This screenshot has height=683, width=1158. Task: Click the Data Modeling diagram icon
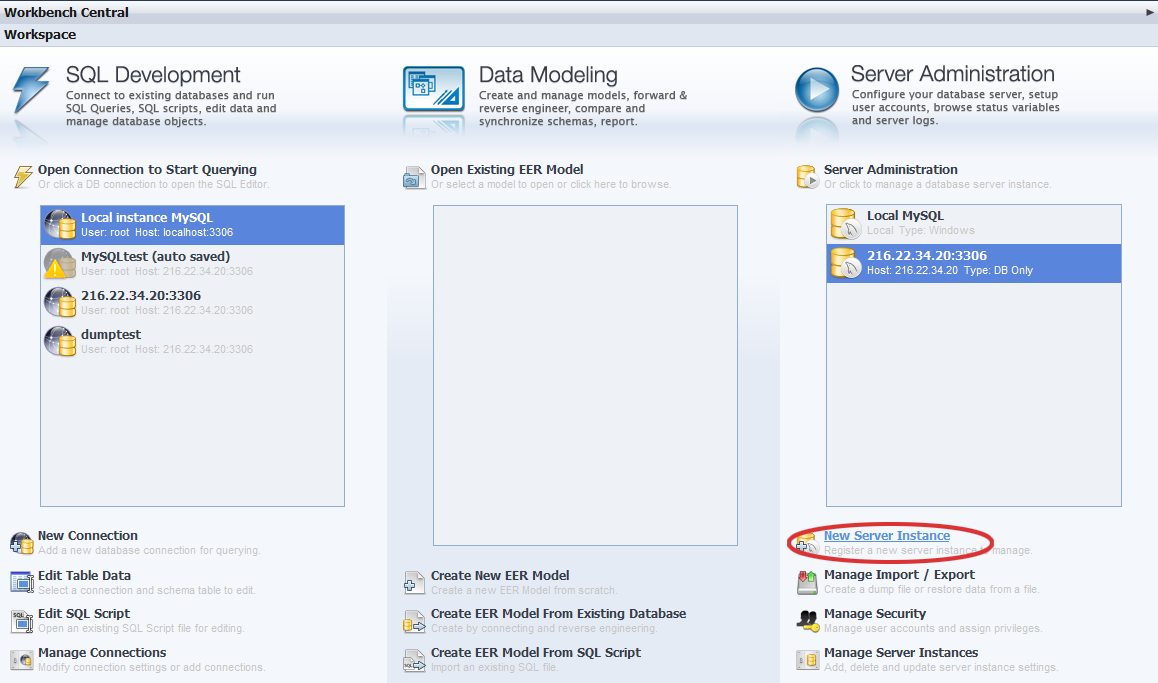(x=434, y=89)
